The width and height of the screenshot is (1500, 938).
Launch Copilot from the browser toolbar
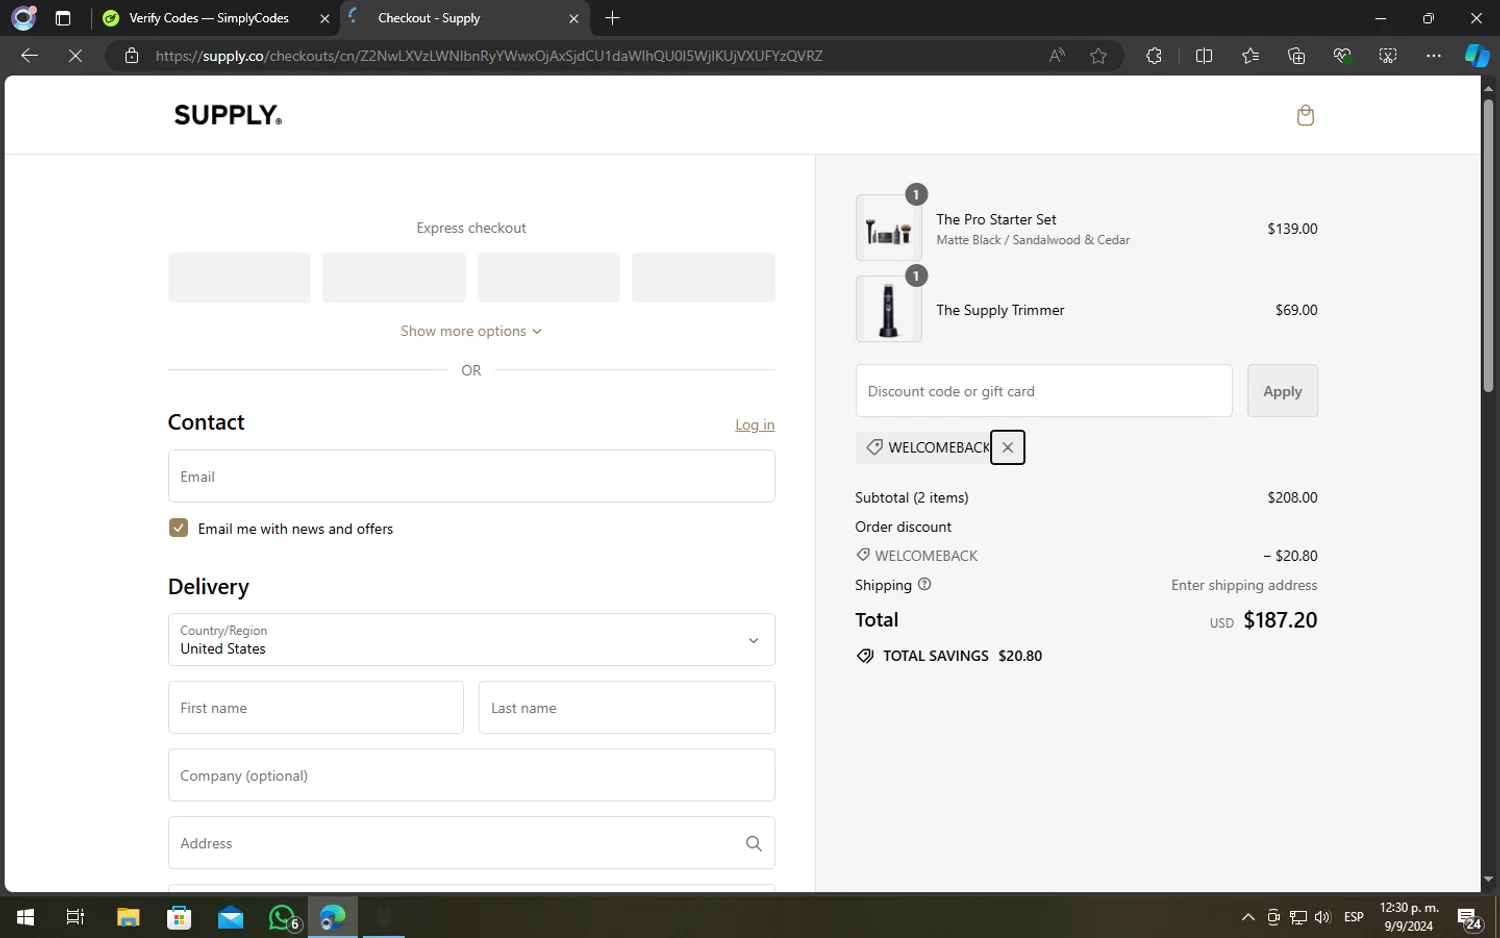(x=1477, y=55)
